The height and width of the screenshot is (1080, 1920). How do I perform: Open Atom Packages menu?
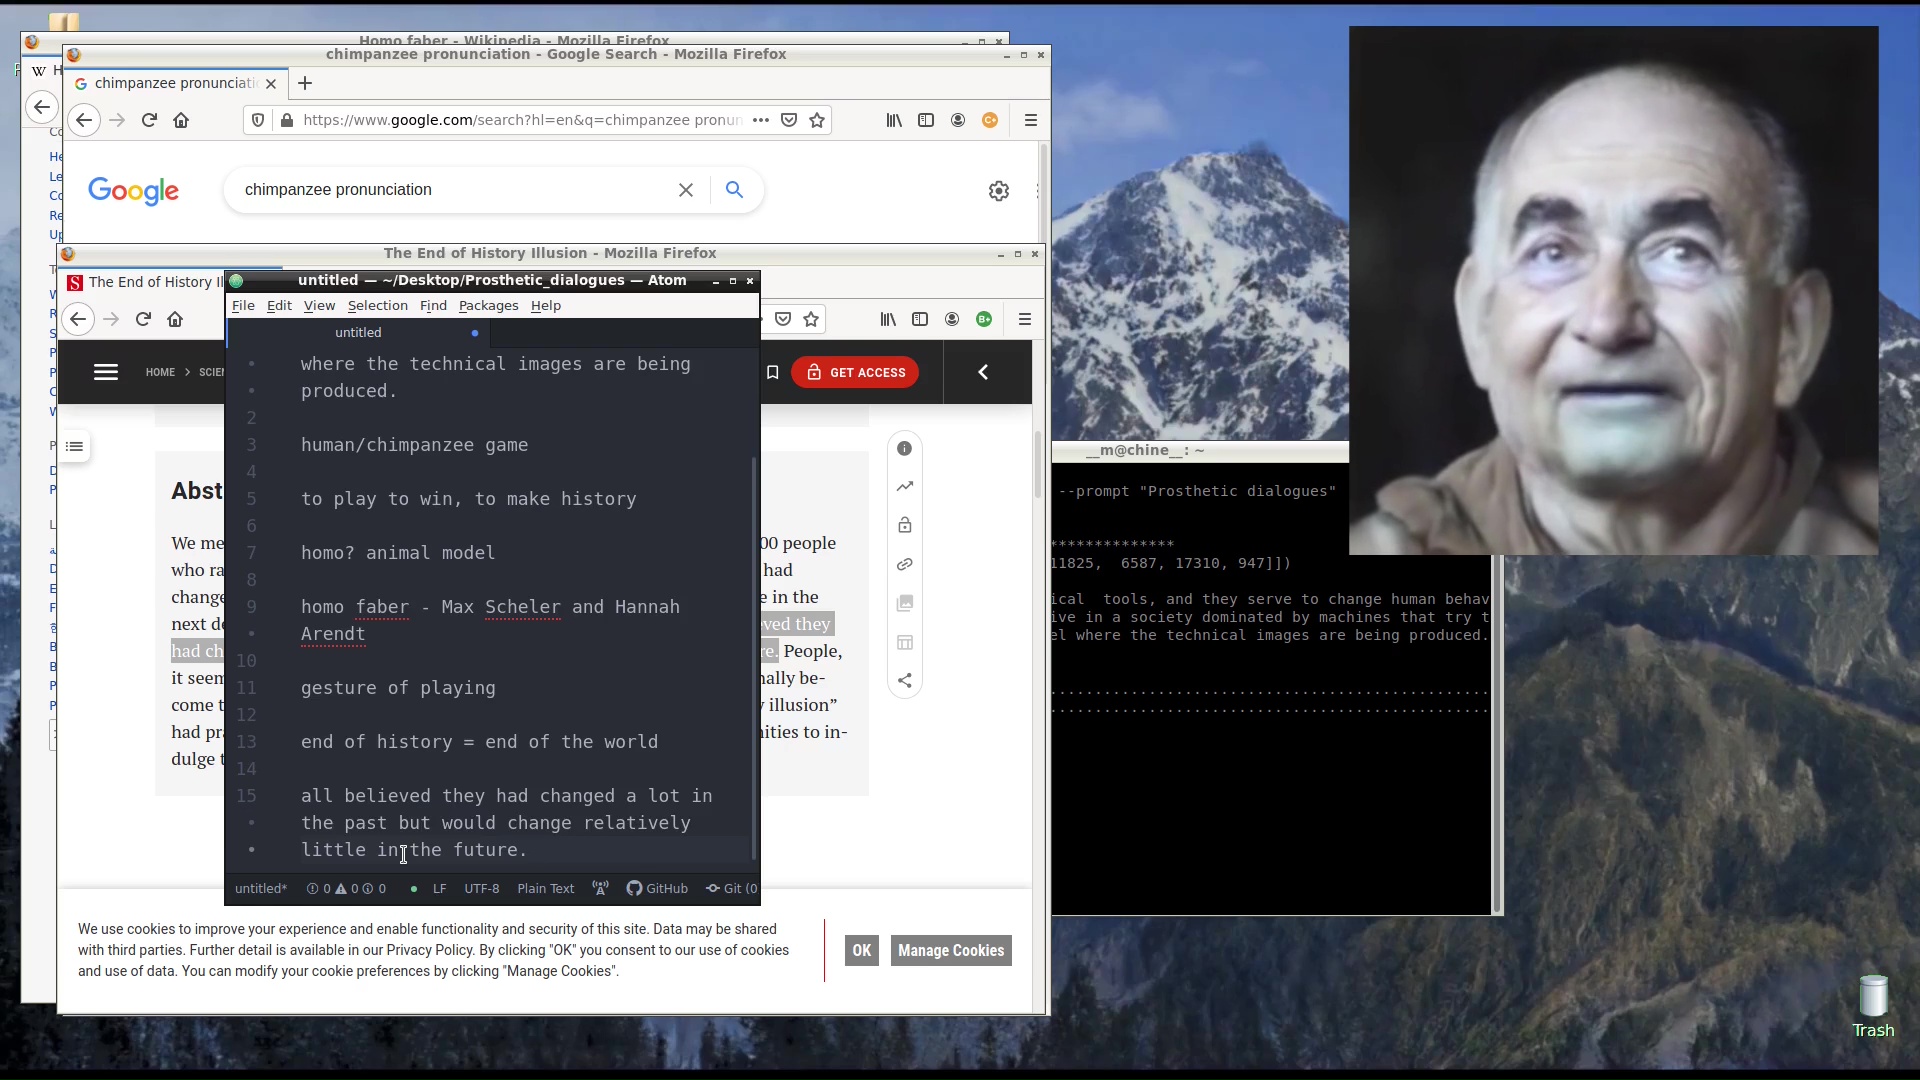point(488,306)
